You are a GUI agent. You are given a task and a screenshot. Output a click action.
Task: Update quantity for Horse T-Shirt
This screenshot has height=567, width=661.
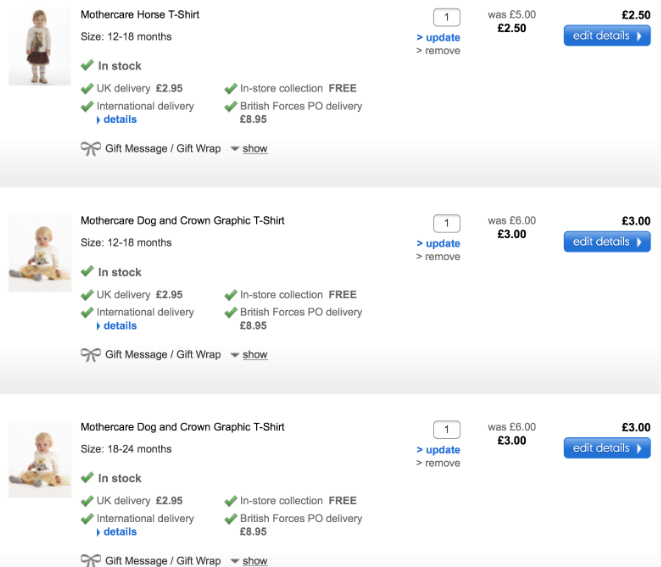tap(442, 38)
